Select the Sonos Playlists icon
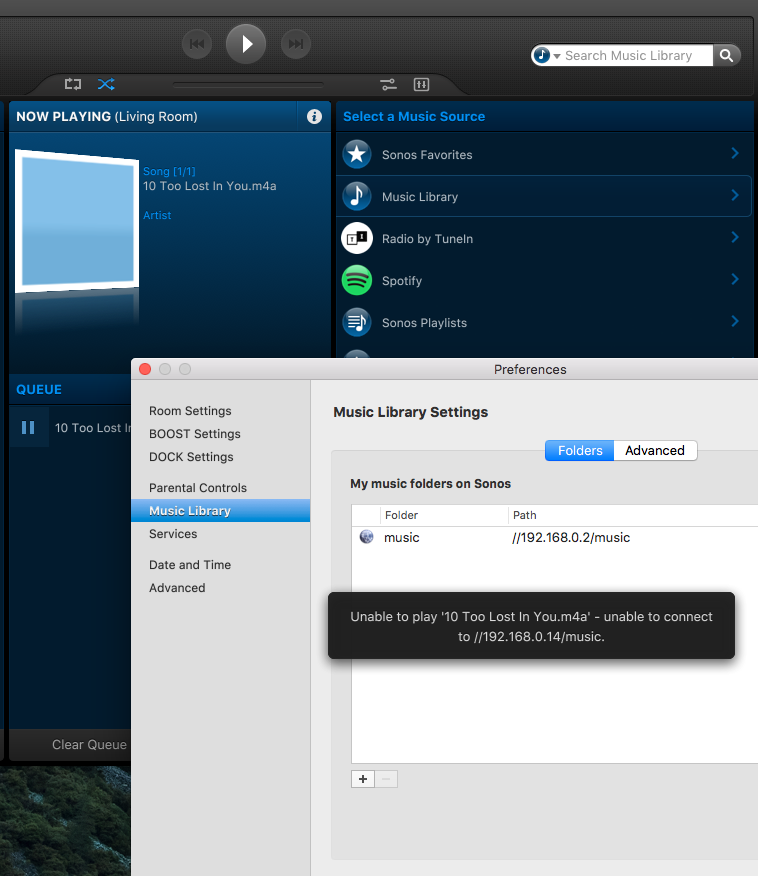This screenshot has height=876, width=758. [357, 322]
